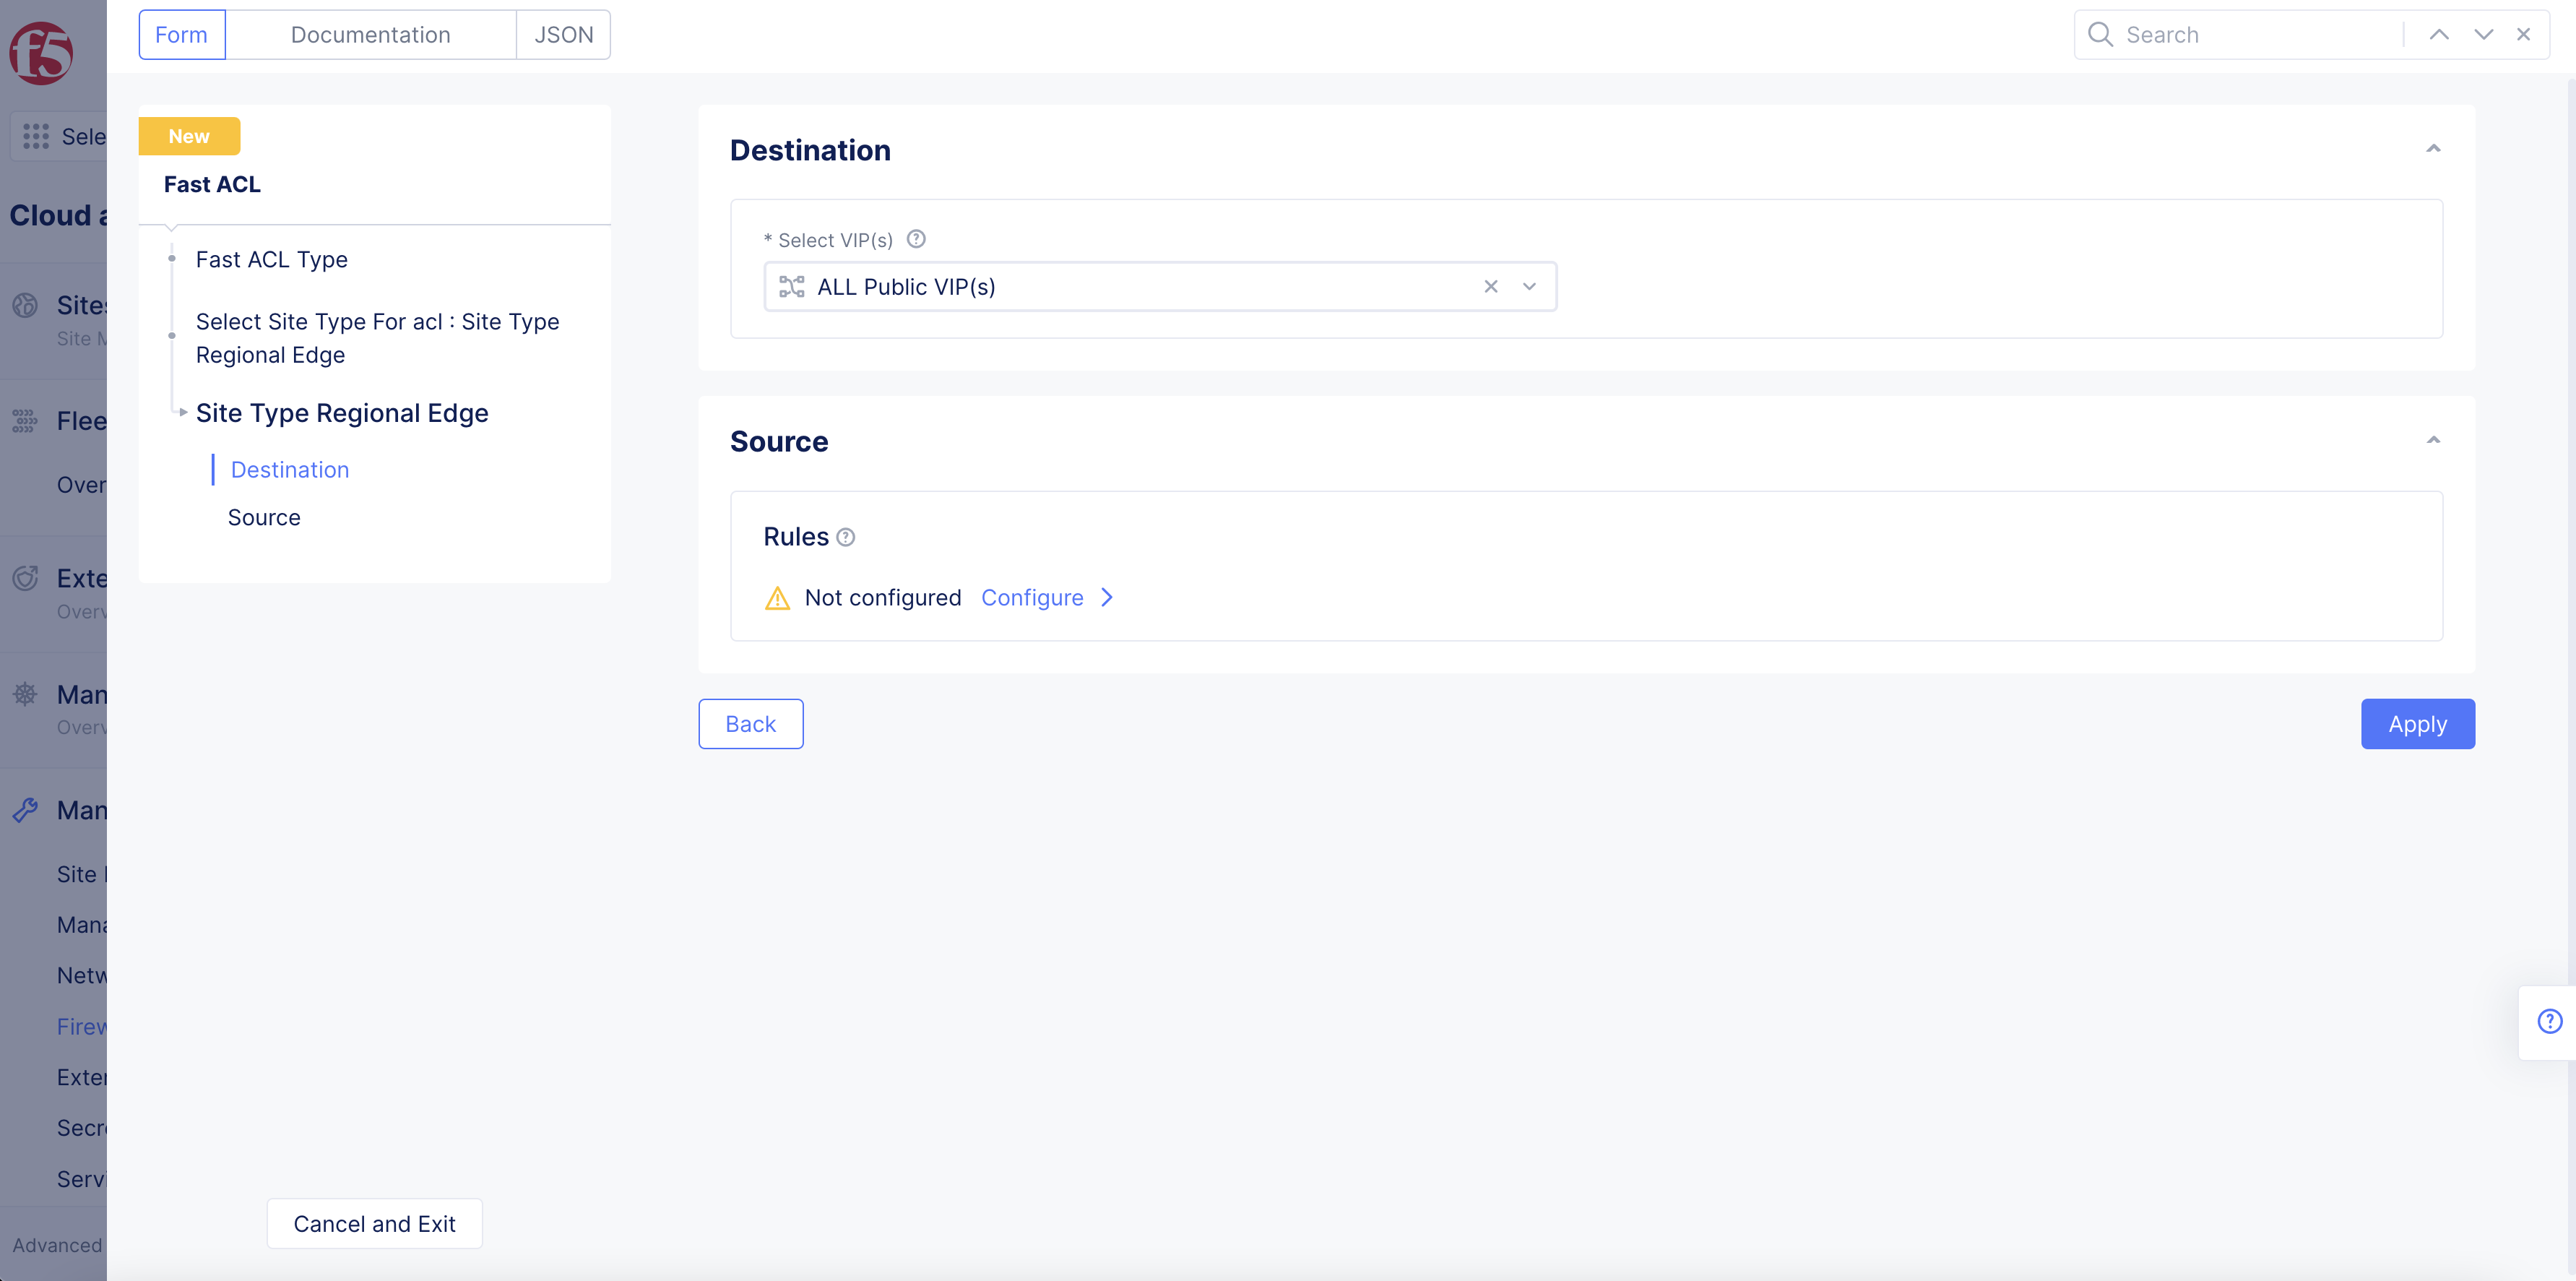2576x1281 pixels.
Task: Click the gear icon next to Manage
Action: pyautogui.click(x=25, y=694)
